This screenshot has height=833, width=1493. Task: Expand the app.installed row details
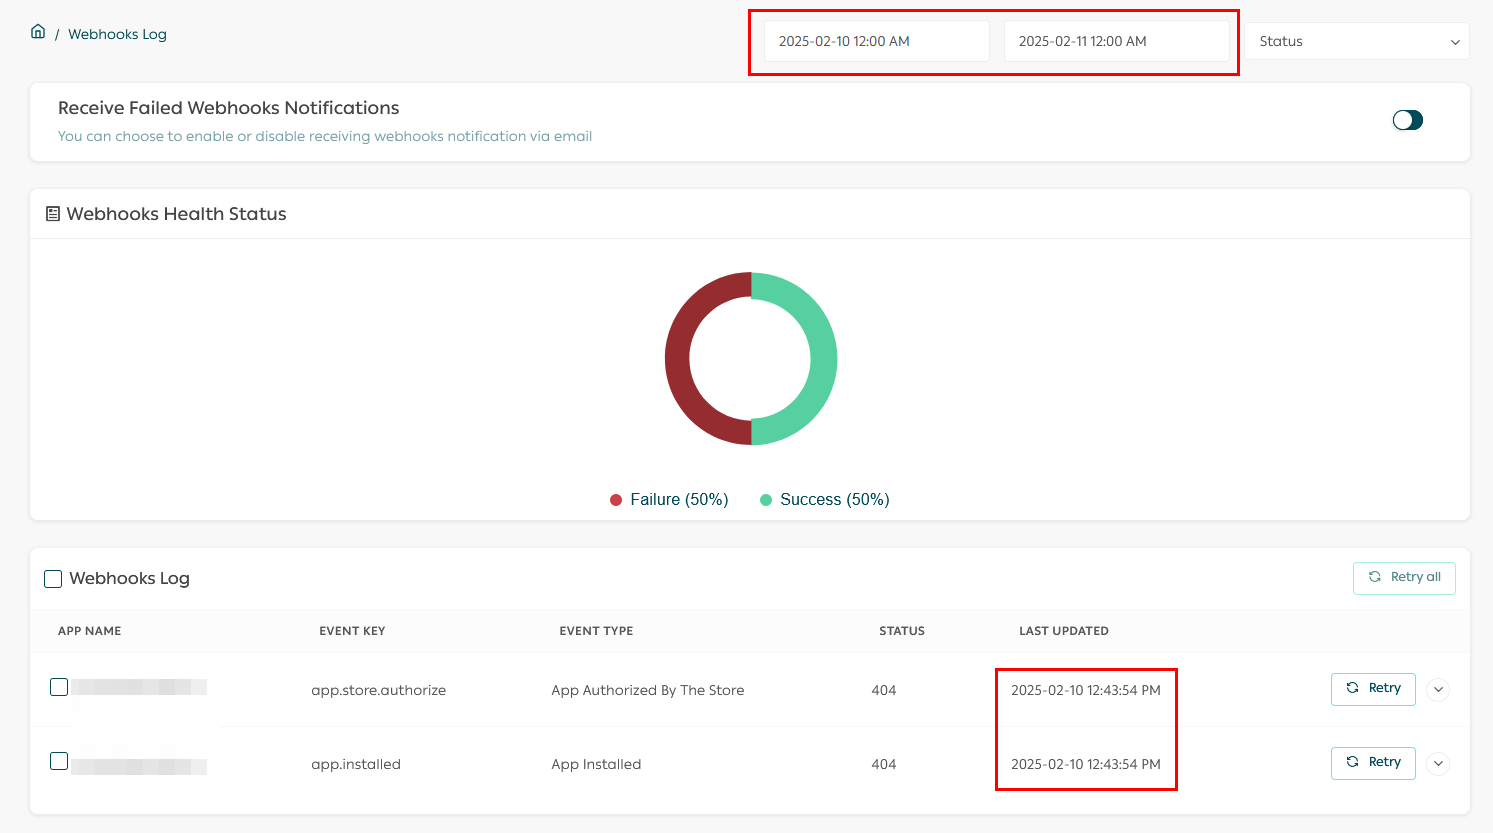click(x=1438, y=764)
